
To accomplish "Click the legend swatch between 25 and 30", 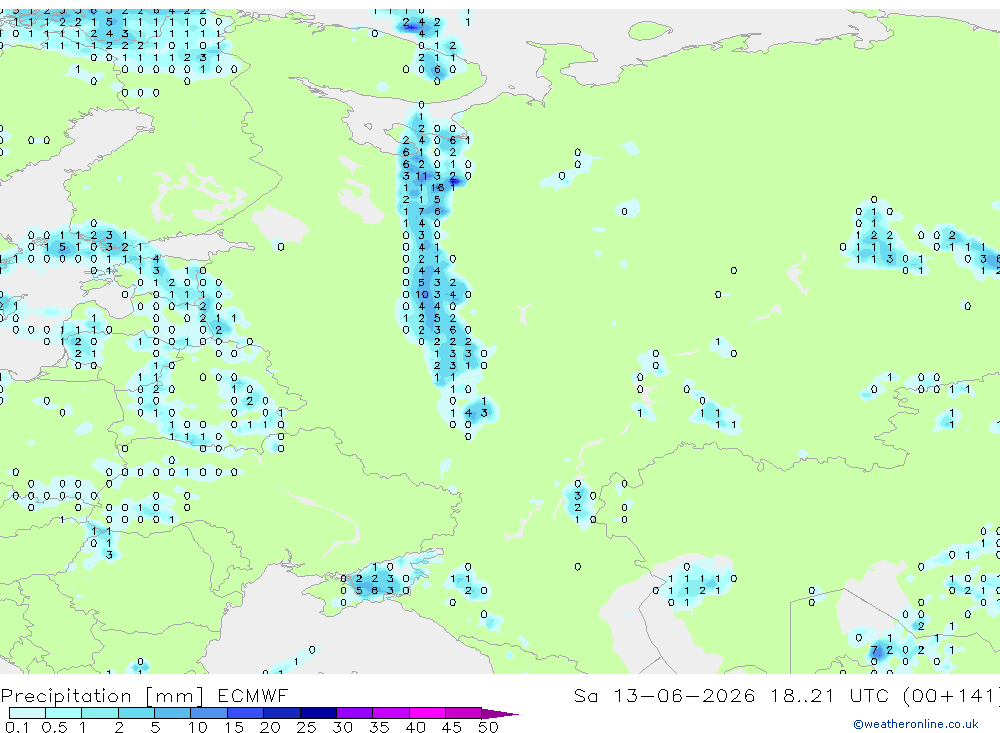I will [318, 713].
